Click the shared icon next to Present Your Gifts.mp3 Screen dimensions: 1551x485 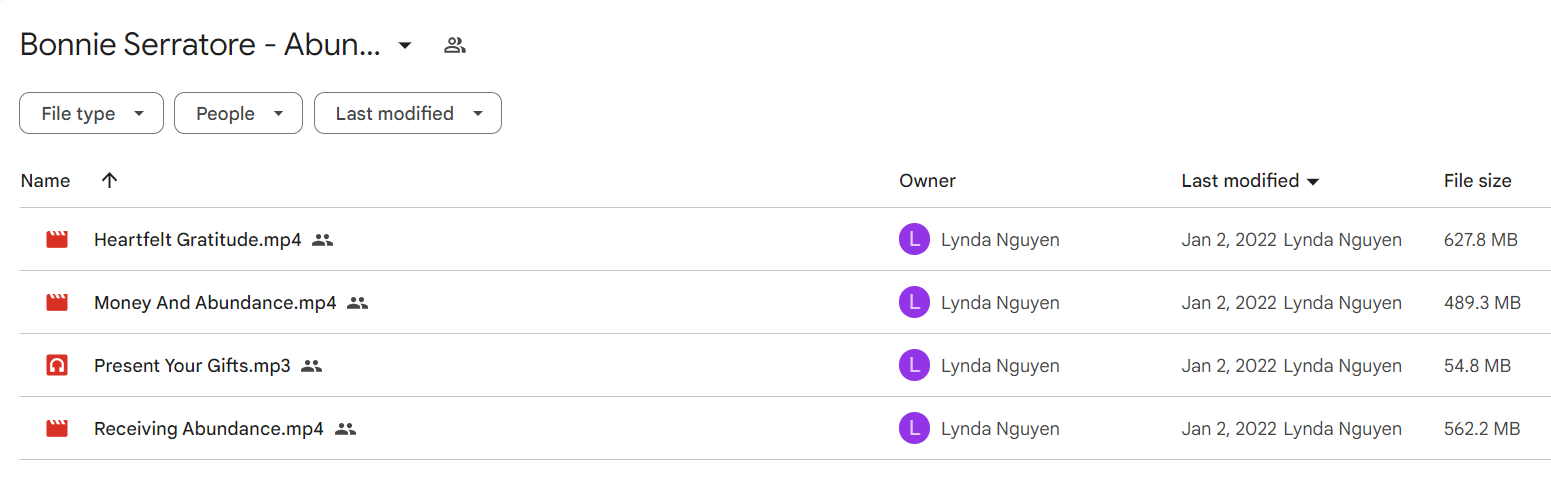pyautogui.click(x=311, y=366)
